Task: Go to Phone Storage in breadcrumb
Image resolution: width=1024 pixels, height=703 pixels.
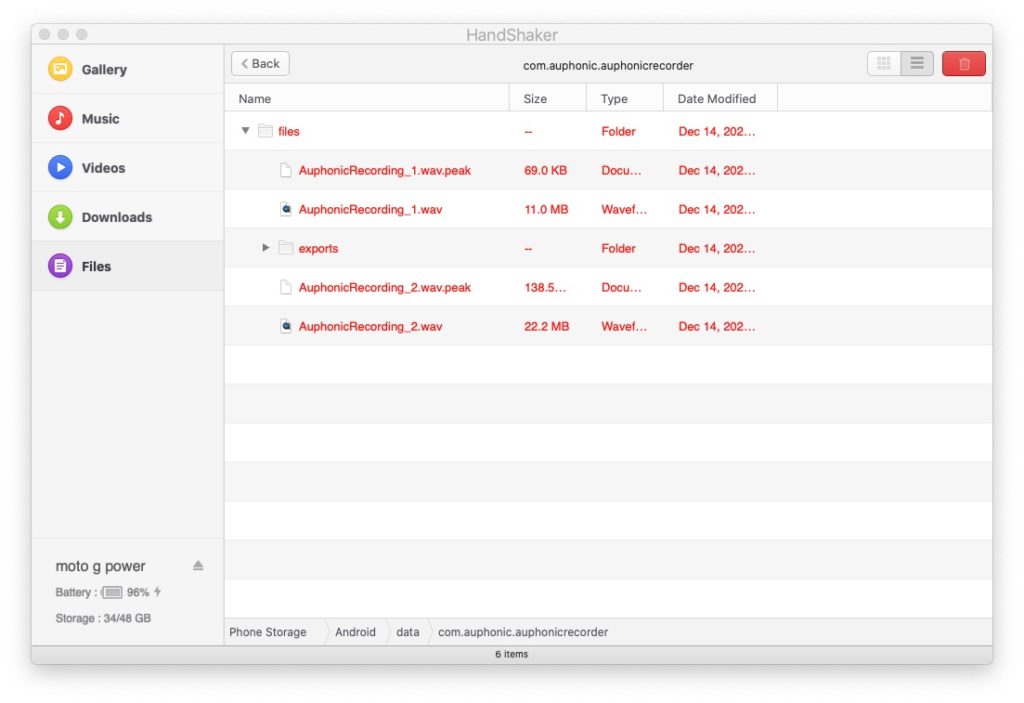Action: (268, 632)
